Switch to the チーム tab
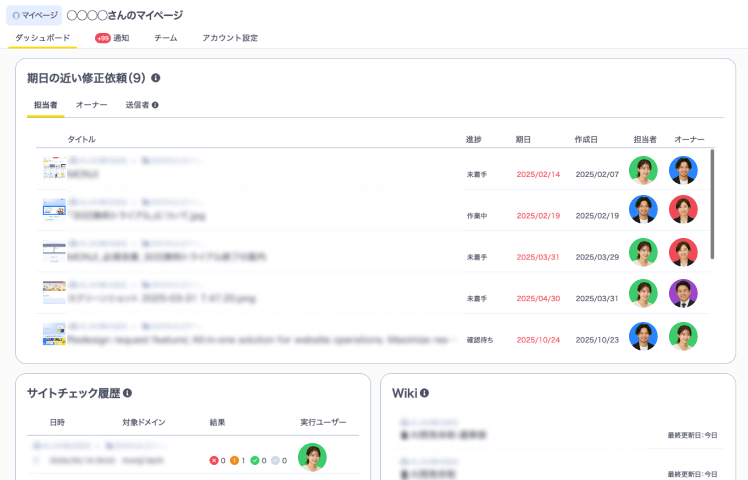 (x=166, y=38)
